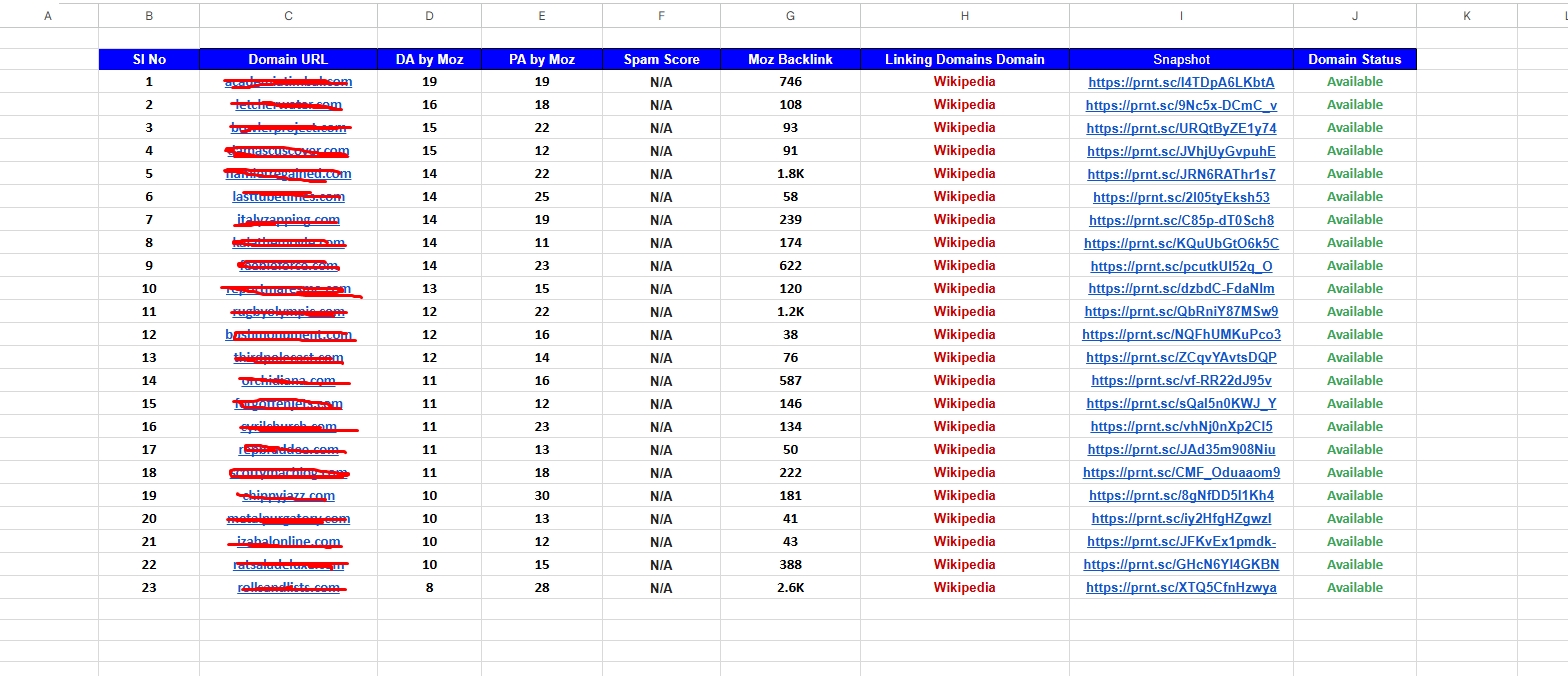Open snapshot link prnt.sc/sQaI5n0KWJ_Y
This screenshot has width=1568, height=676.
(1181, 403)
